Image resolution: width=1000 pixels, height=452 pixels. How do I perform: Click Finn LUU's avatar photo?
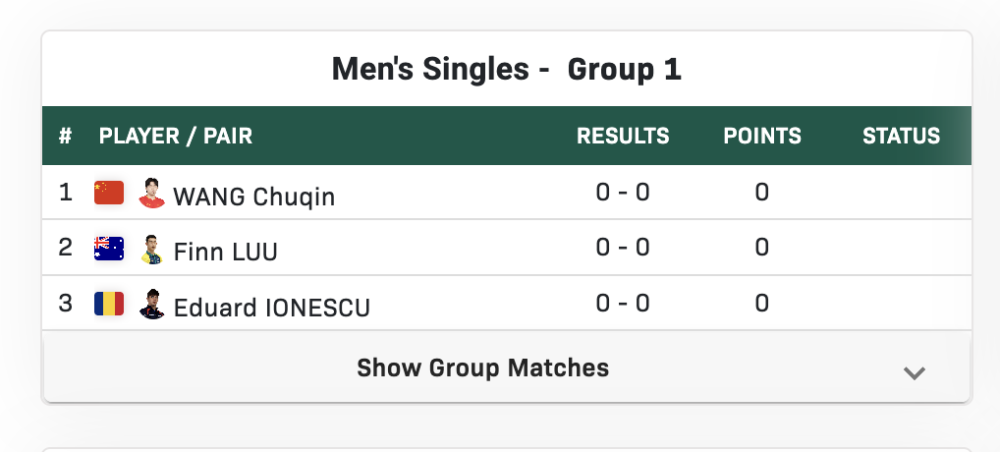coord(152,249)
